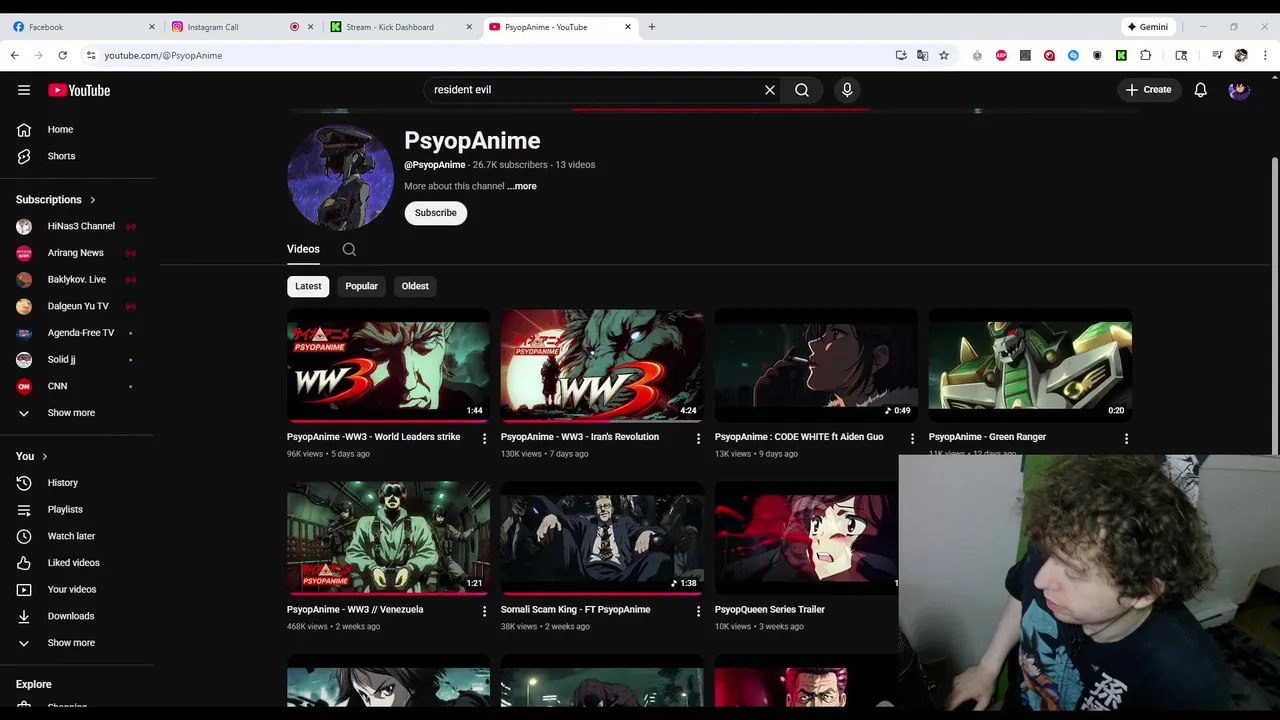Switch to the Facebook browser tab
Screen dimensions: 1280x720
coord(84,27)
